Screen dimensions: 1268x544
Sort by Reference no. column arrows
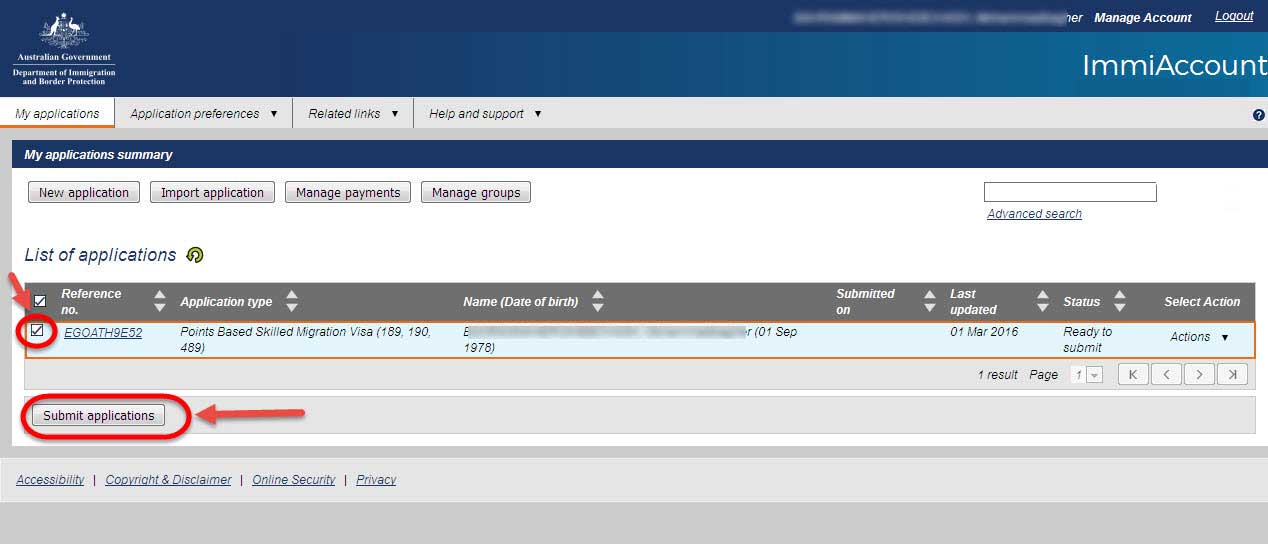(160, 301)
